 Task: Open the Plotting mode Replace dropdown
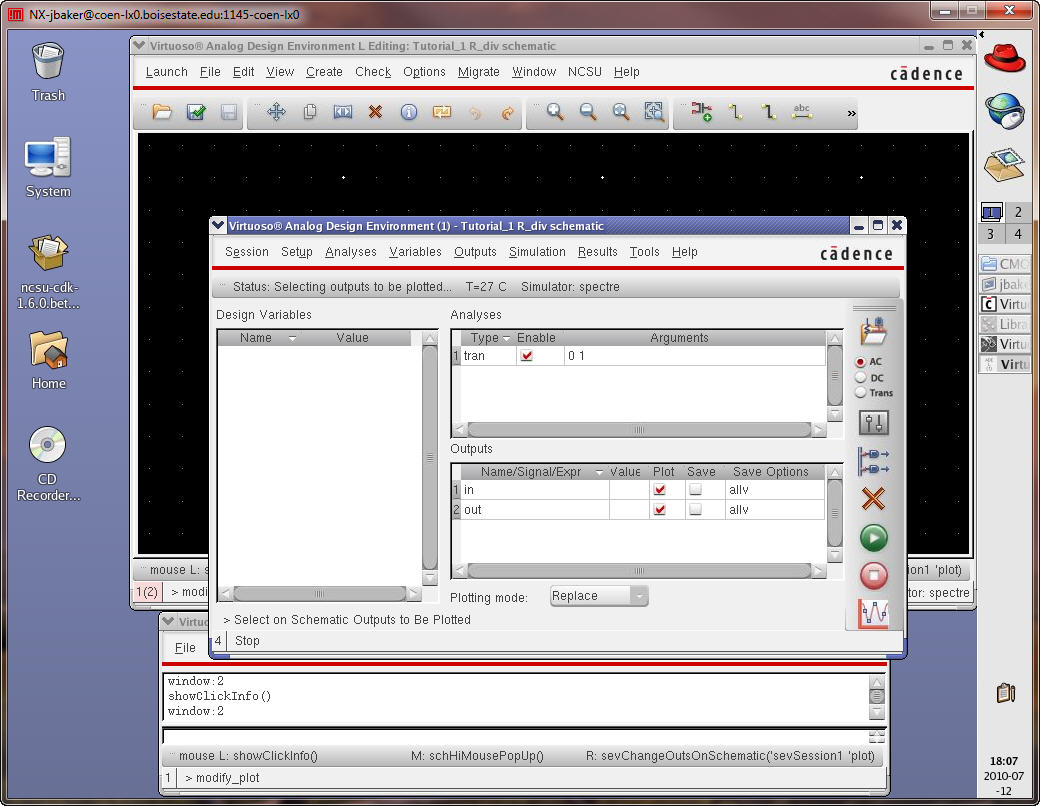598,596
